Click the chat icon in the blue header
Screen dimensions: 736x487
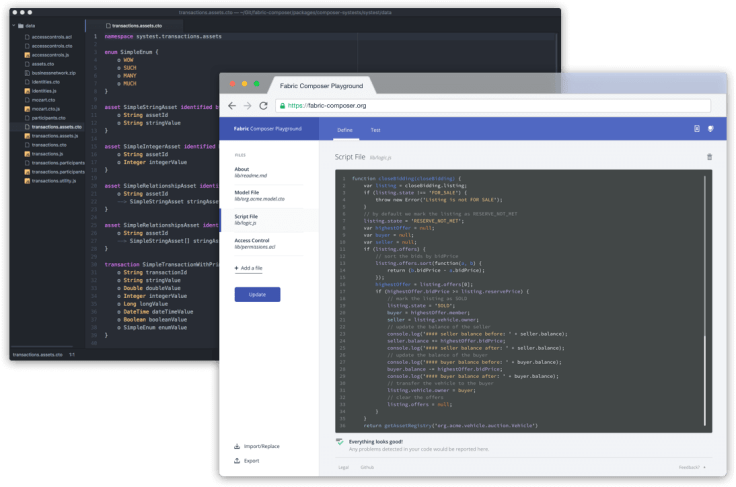click(710, 129)
